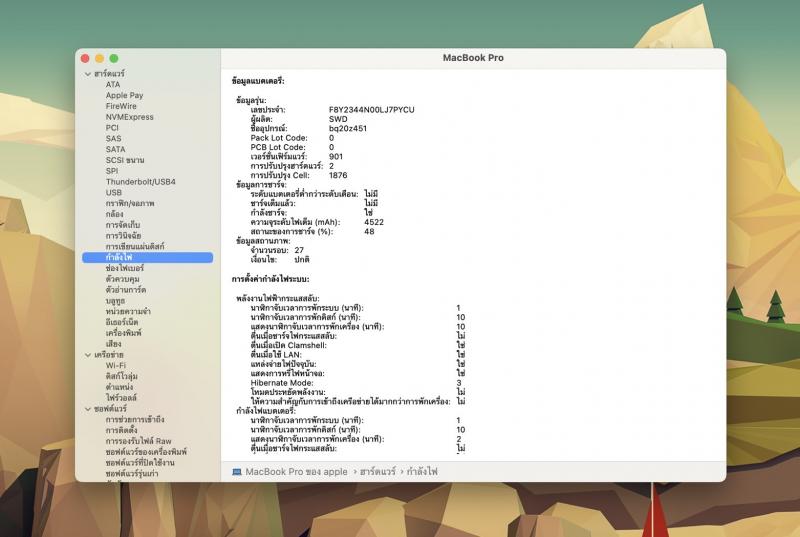Open Thunderbolt/USB4 entry

click(141, 182)
